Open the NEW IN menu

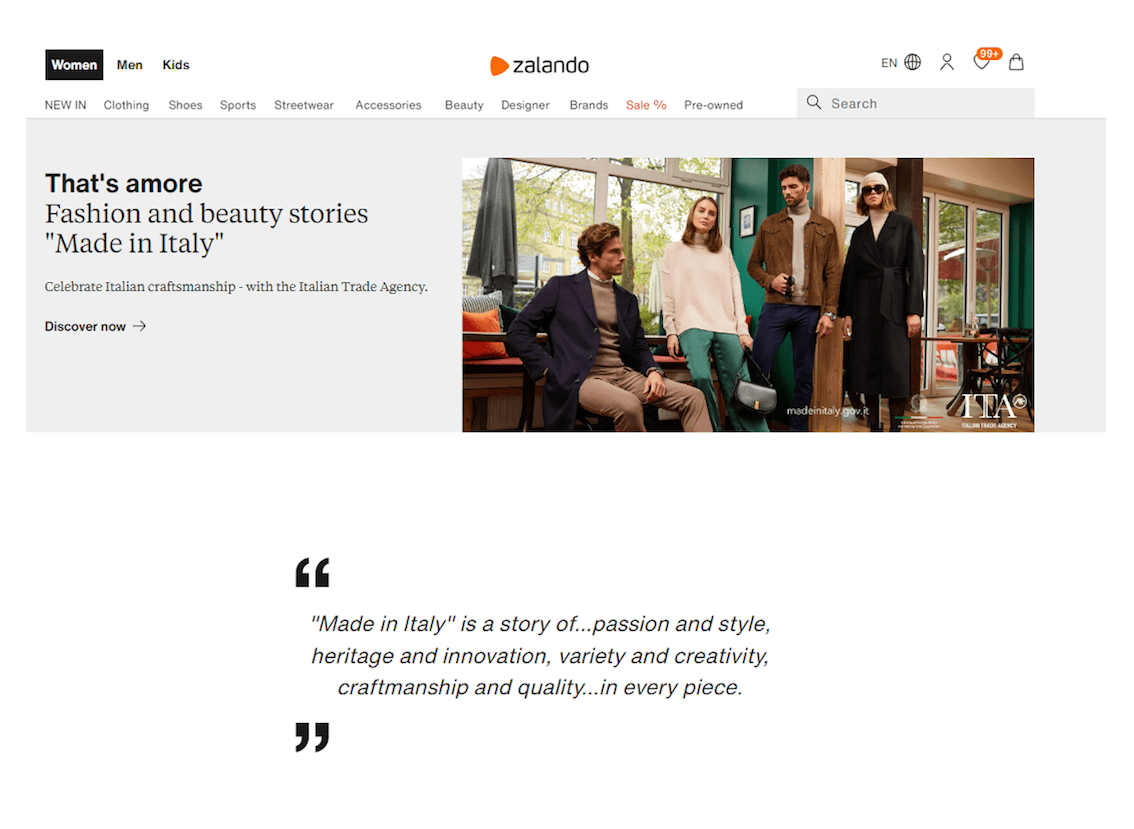(65, 105)
